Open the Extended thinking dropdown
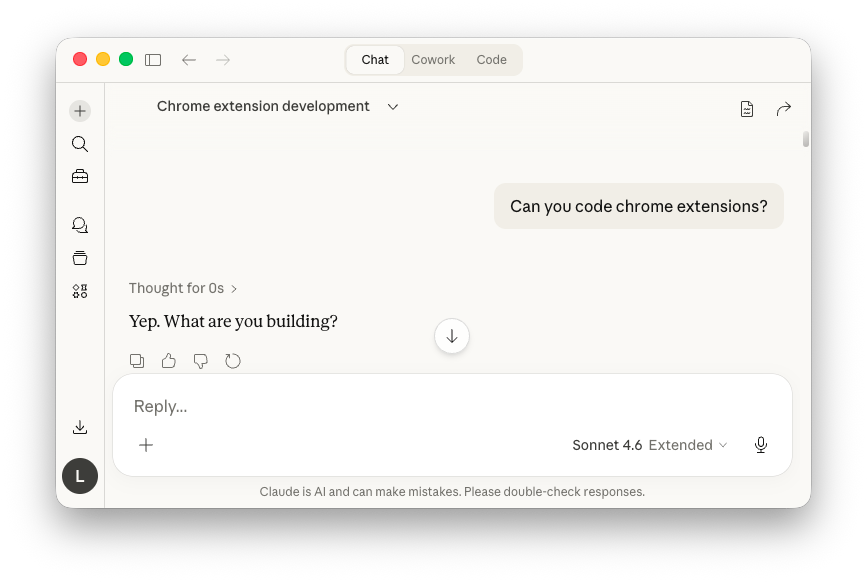 click(x=688, y=445)
